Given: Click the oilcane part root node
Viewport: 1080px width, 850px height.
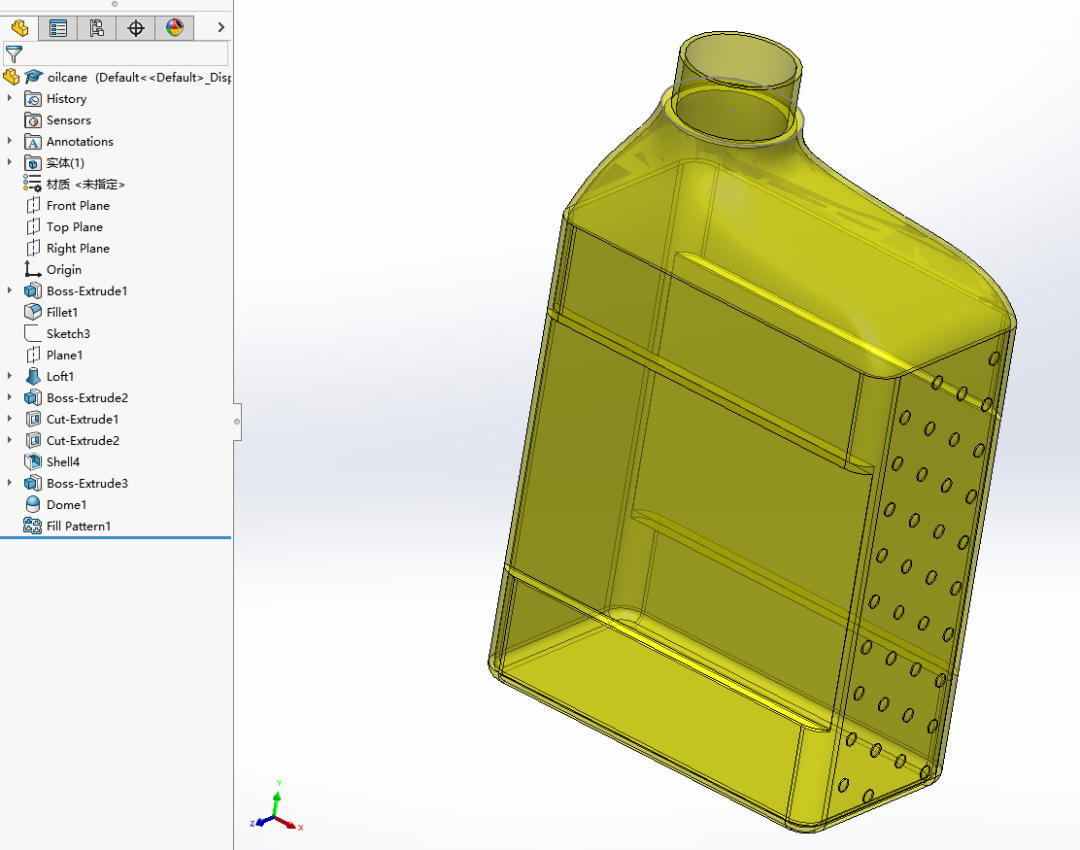Looking at the screenshot, I should pyautogui.click(x=67, y=77).
